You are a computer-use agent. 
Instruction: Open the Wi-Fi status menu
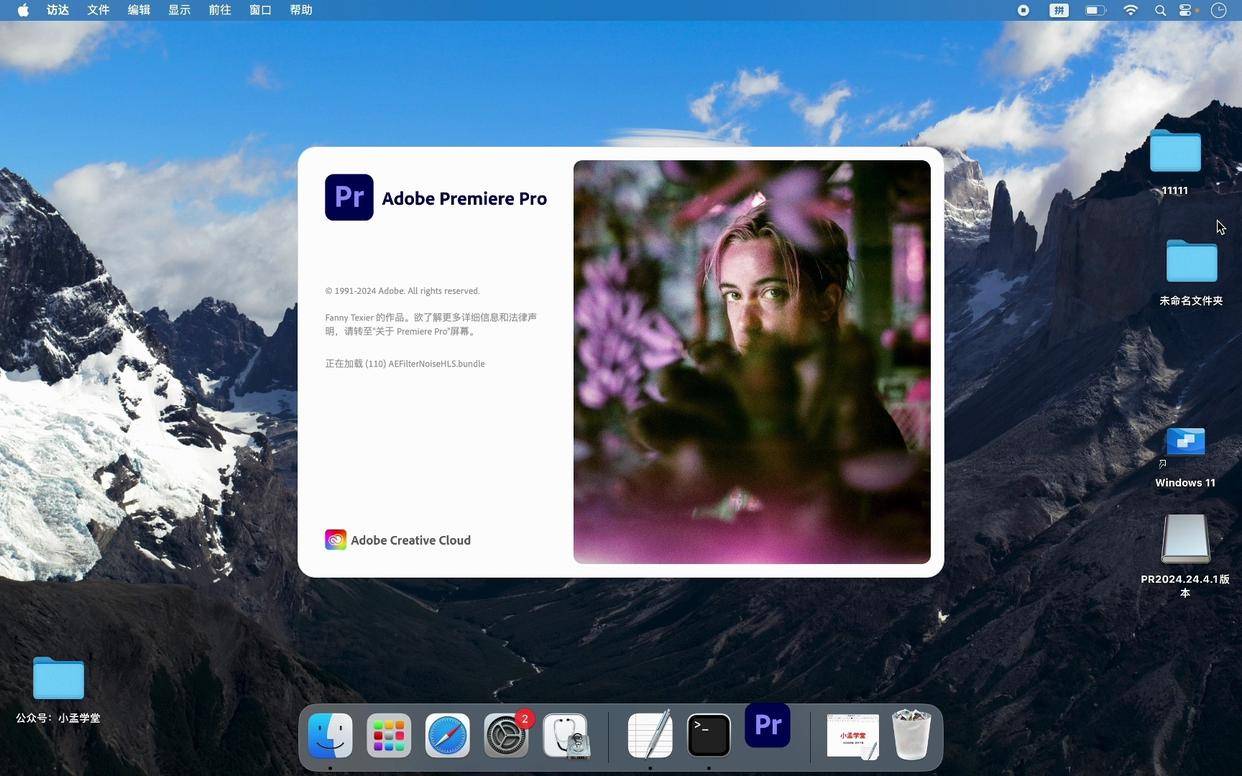1131,10
